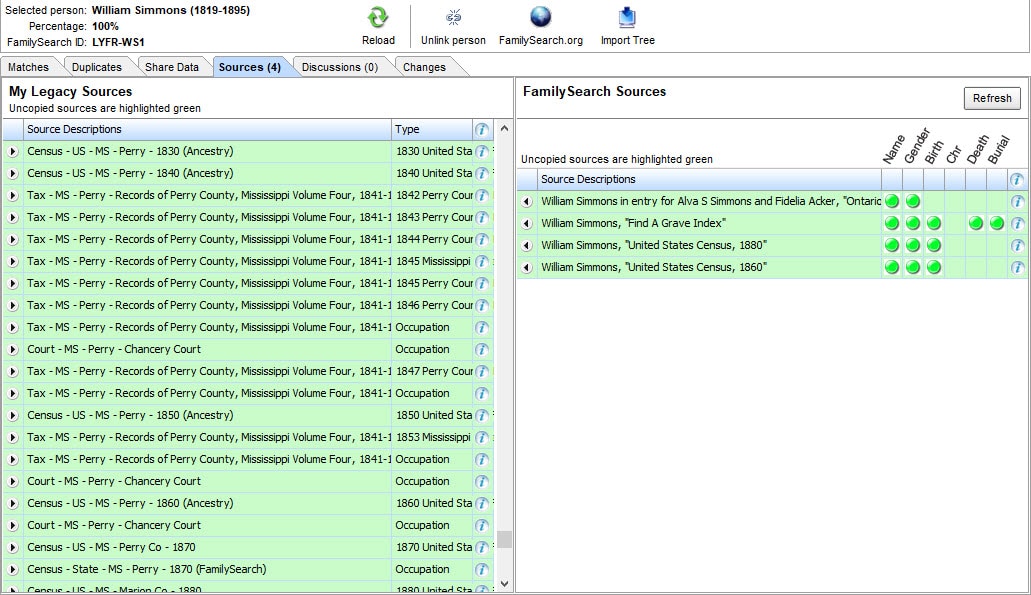Click Source Descriptions header in FamilySearch list
Screen dimensions: 1031x595
709,179
